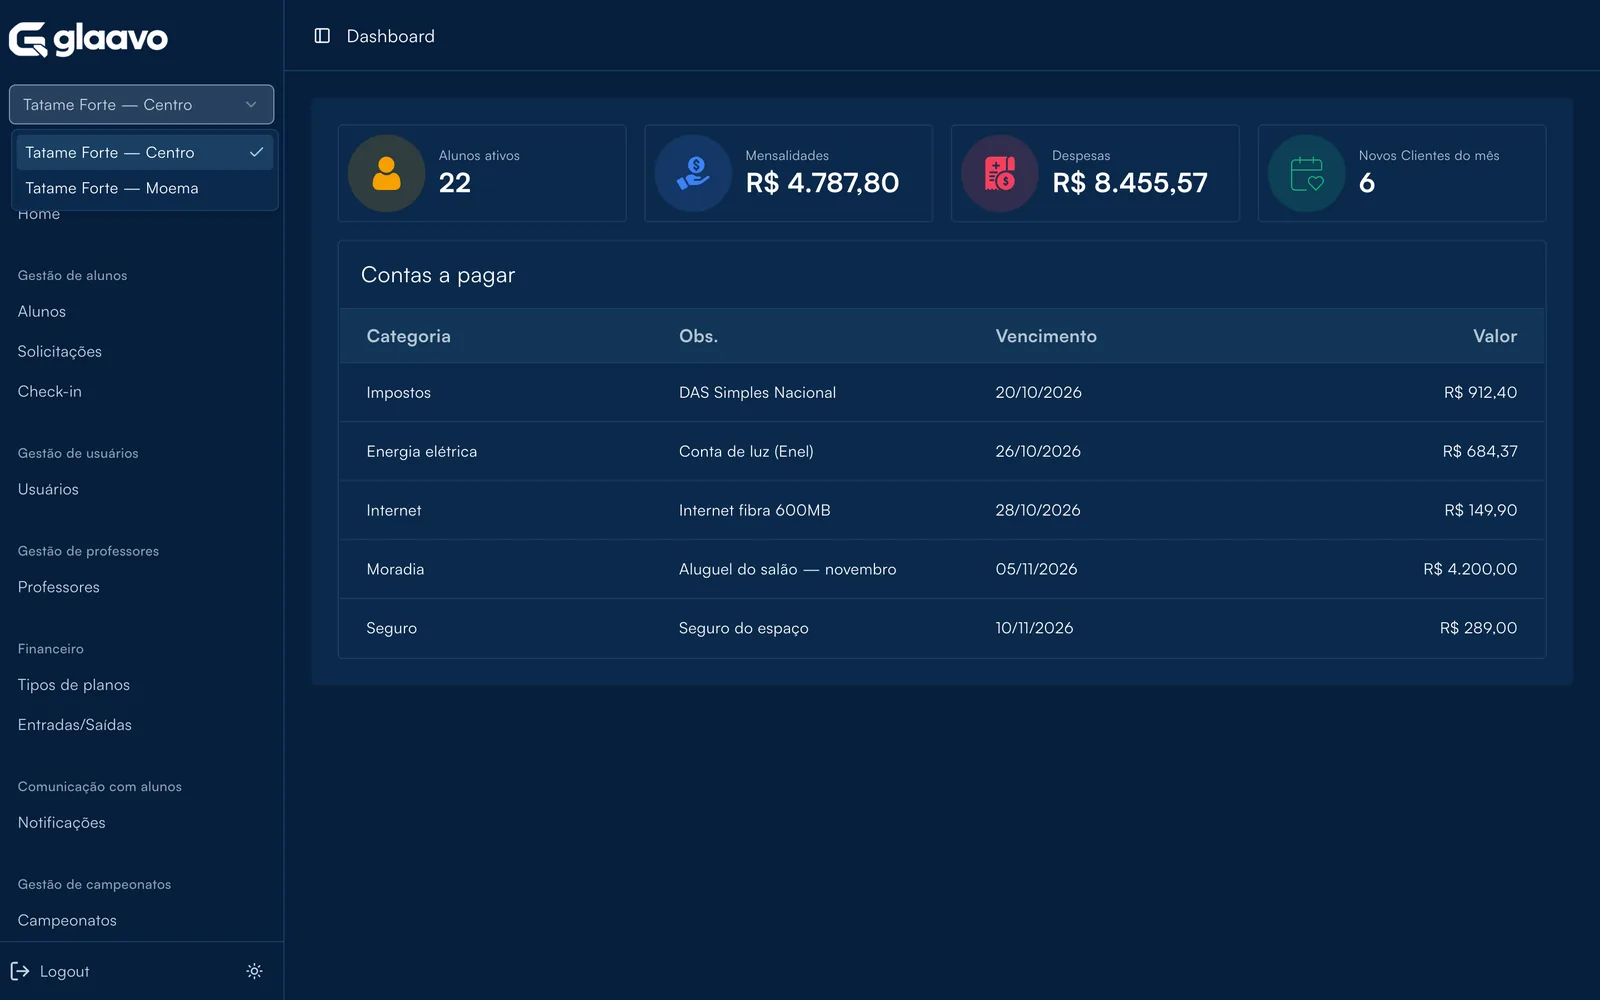
Task: Select the Impostos row category
Action: [399, 392]
